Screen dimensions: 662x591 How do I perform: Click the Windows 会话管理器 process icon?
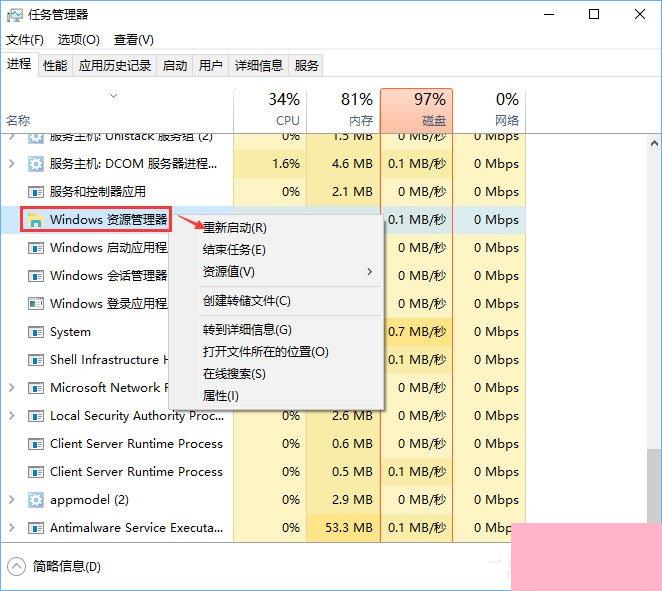(x=36, y=276)
